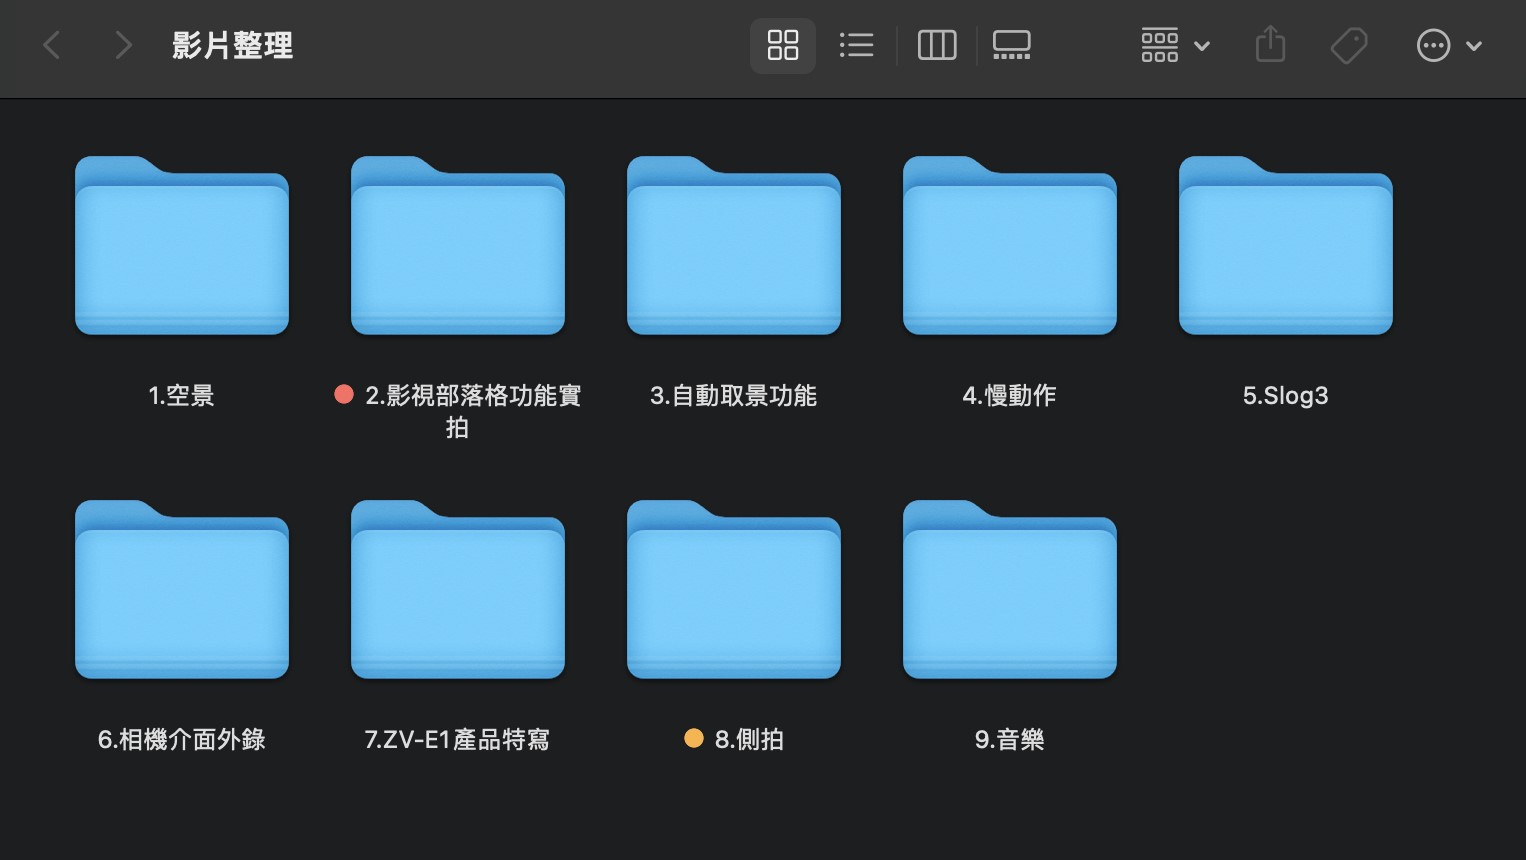This screenshot has height=860, width=1526.
Task: Open the group-by arrangement dropdown
Action: [1175, 45]
